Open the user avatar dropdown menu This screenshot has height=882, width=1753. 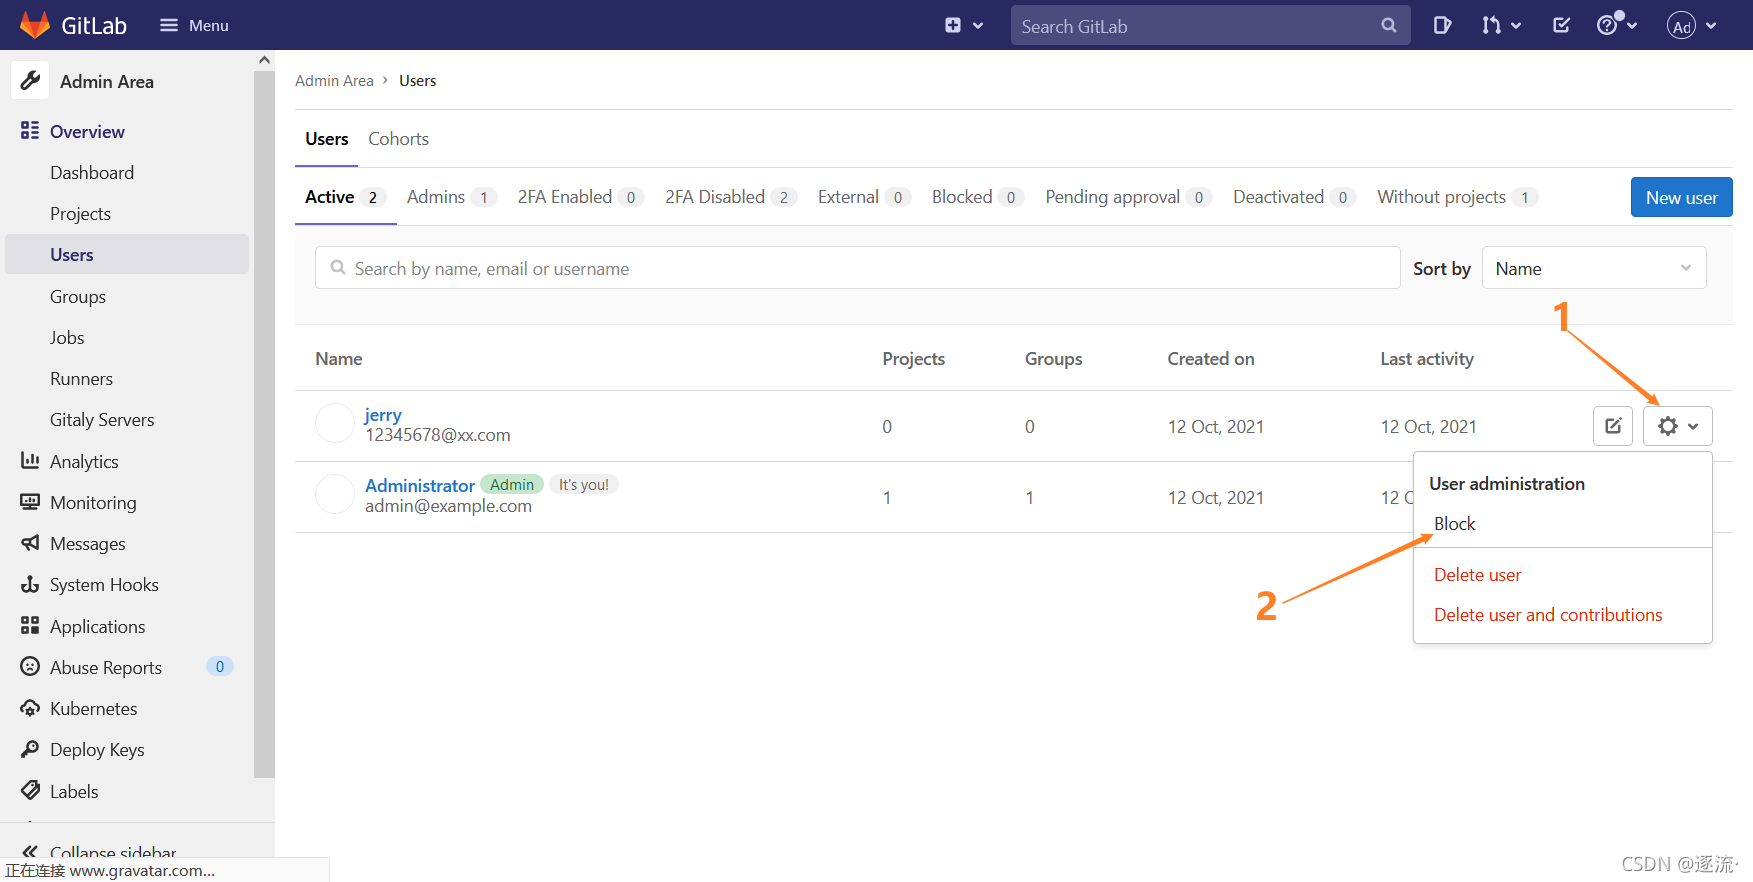click(1692, 26)
